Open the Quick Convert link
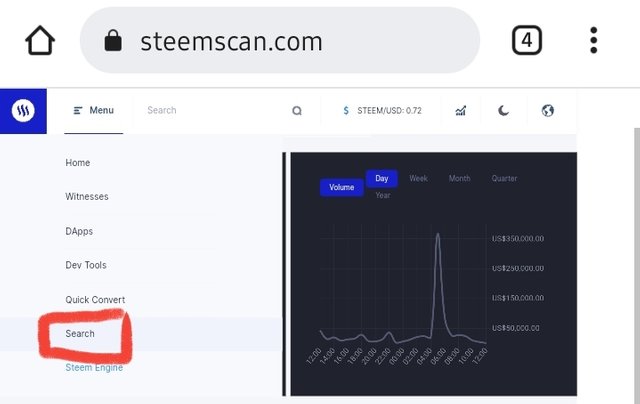The width and height of the screenshot is (640, 404). (x=95, y=300)
